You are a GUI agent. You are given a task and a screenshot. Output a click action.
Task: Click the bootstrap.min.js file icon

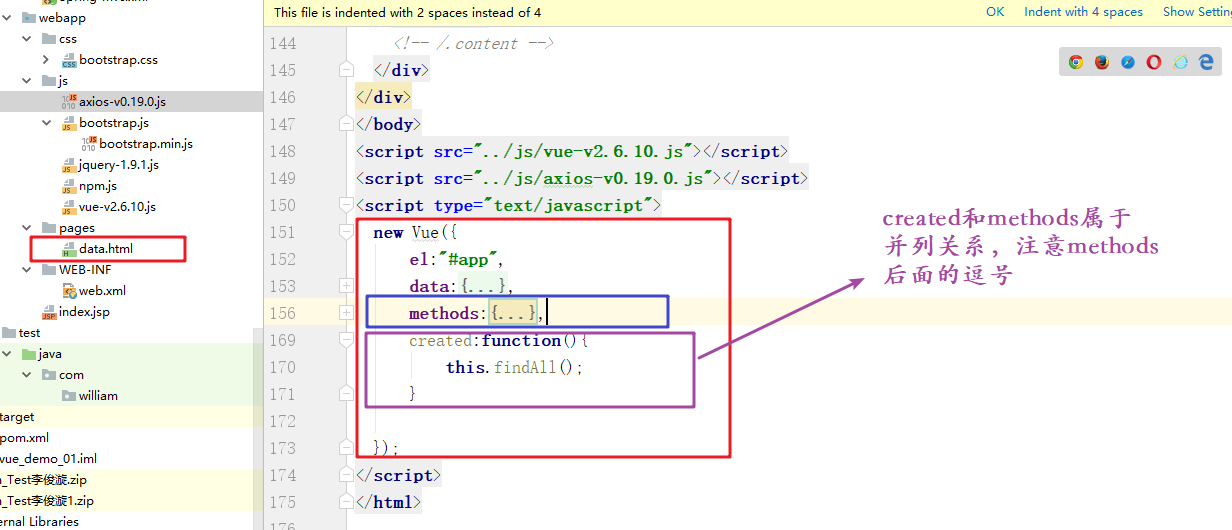89,143
